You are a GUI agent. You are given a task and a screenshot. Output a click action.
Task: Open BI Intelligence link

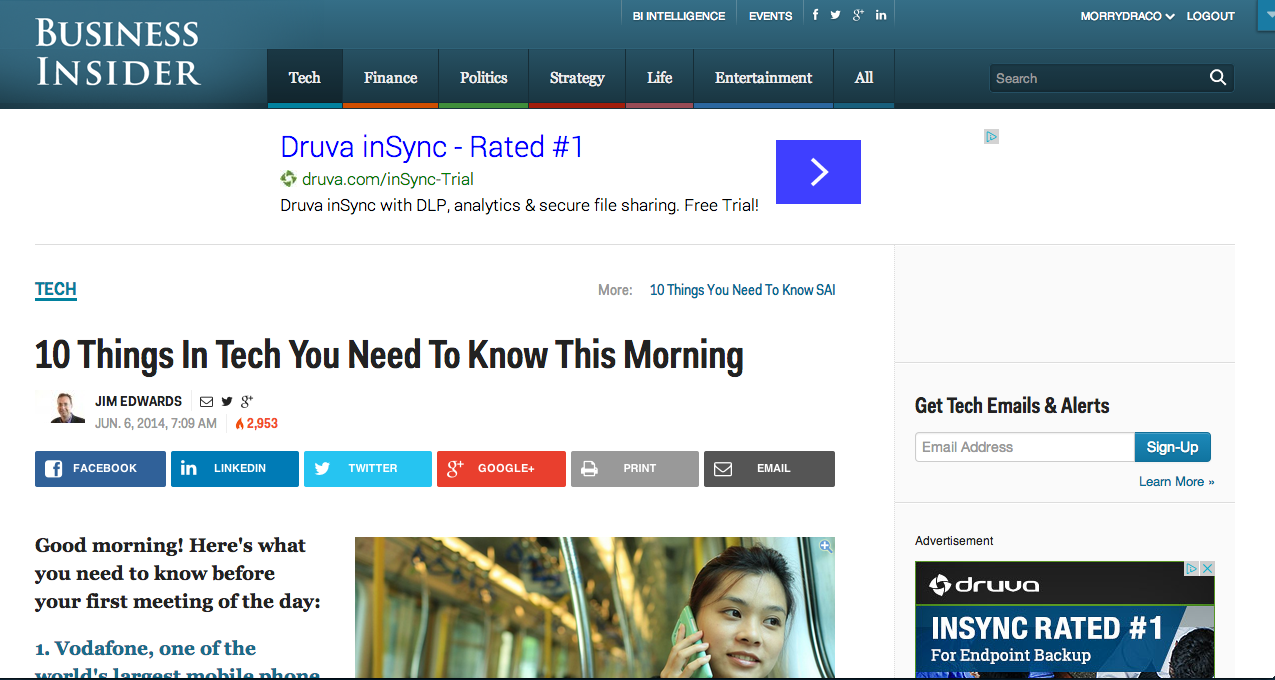(x=679, y=16)
